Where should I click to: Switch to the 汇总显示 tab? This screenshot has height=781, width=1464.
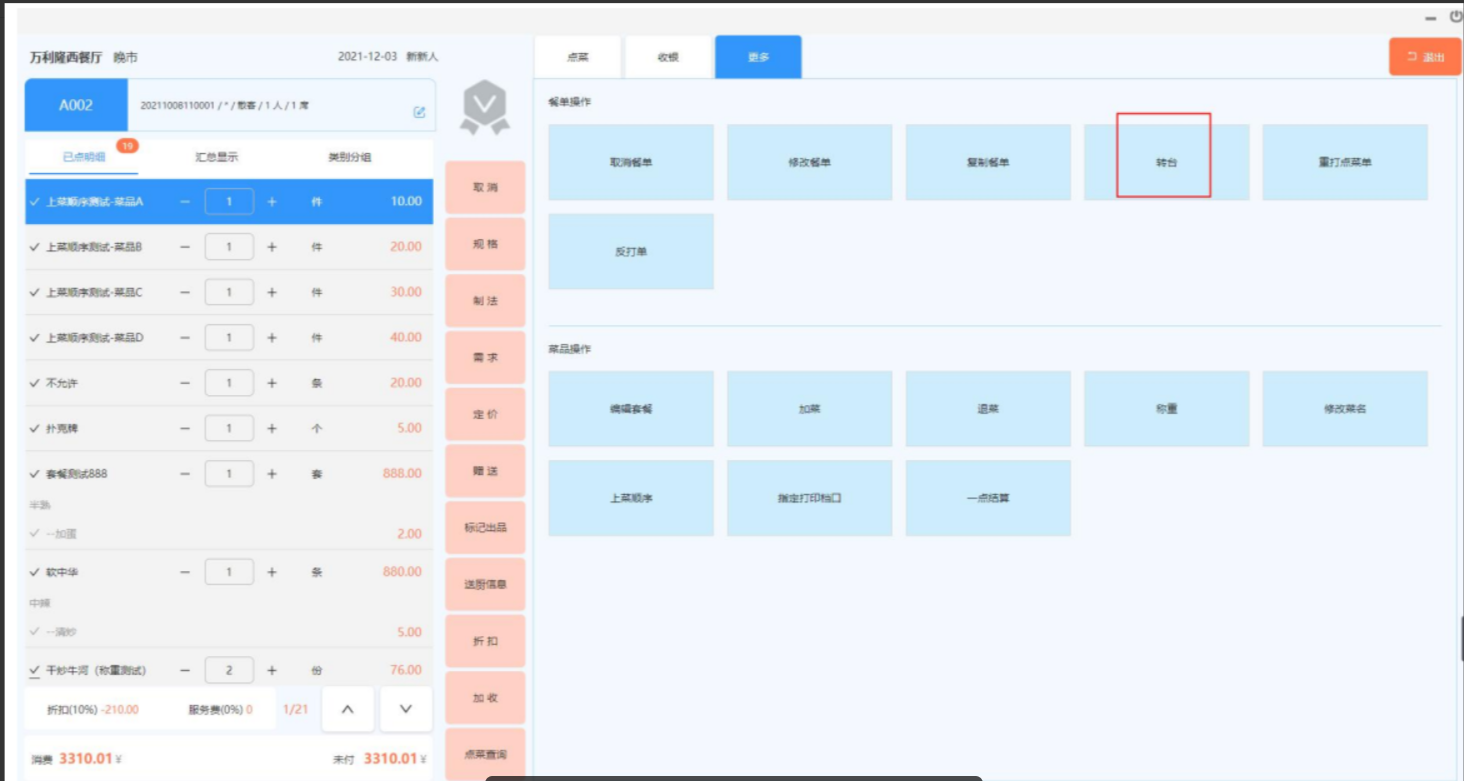217,157
